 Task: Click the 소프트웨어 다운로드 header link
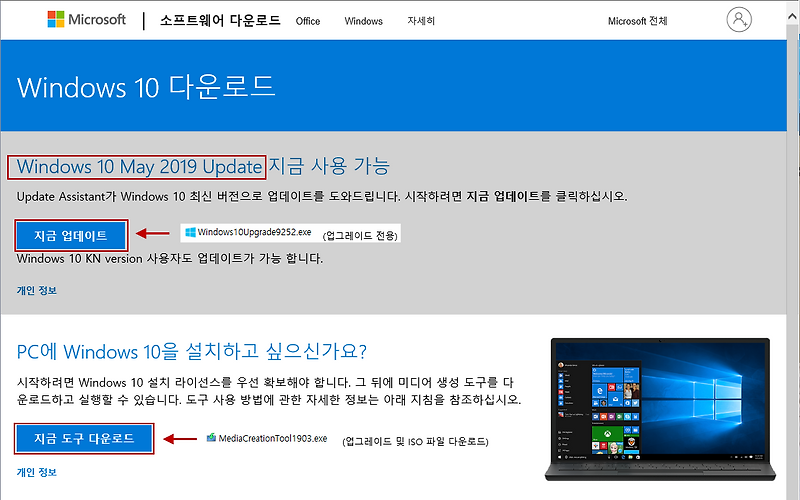point(220,20)
